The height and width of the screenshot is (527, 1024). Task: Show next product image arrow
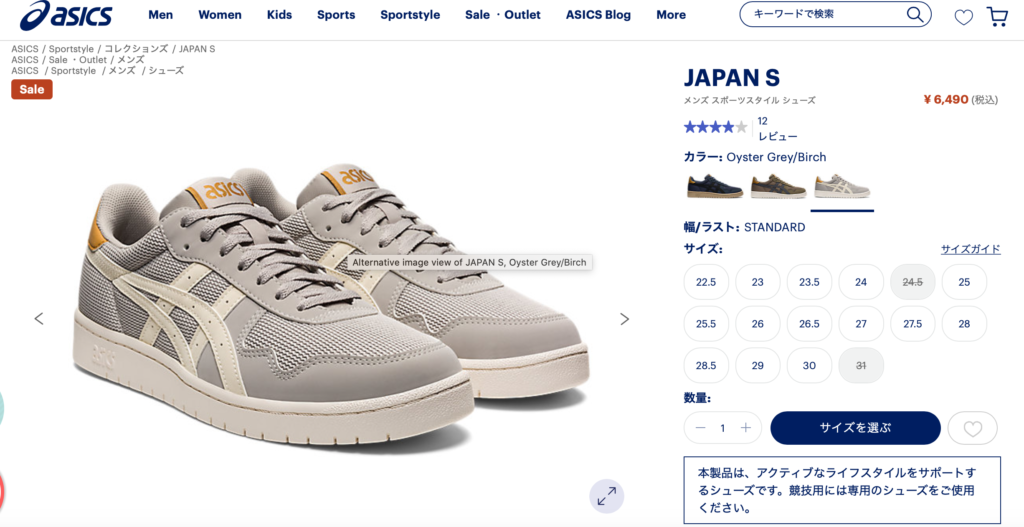click(x=624, y=319)
